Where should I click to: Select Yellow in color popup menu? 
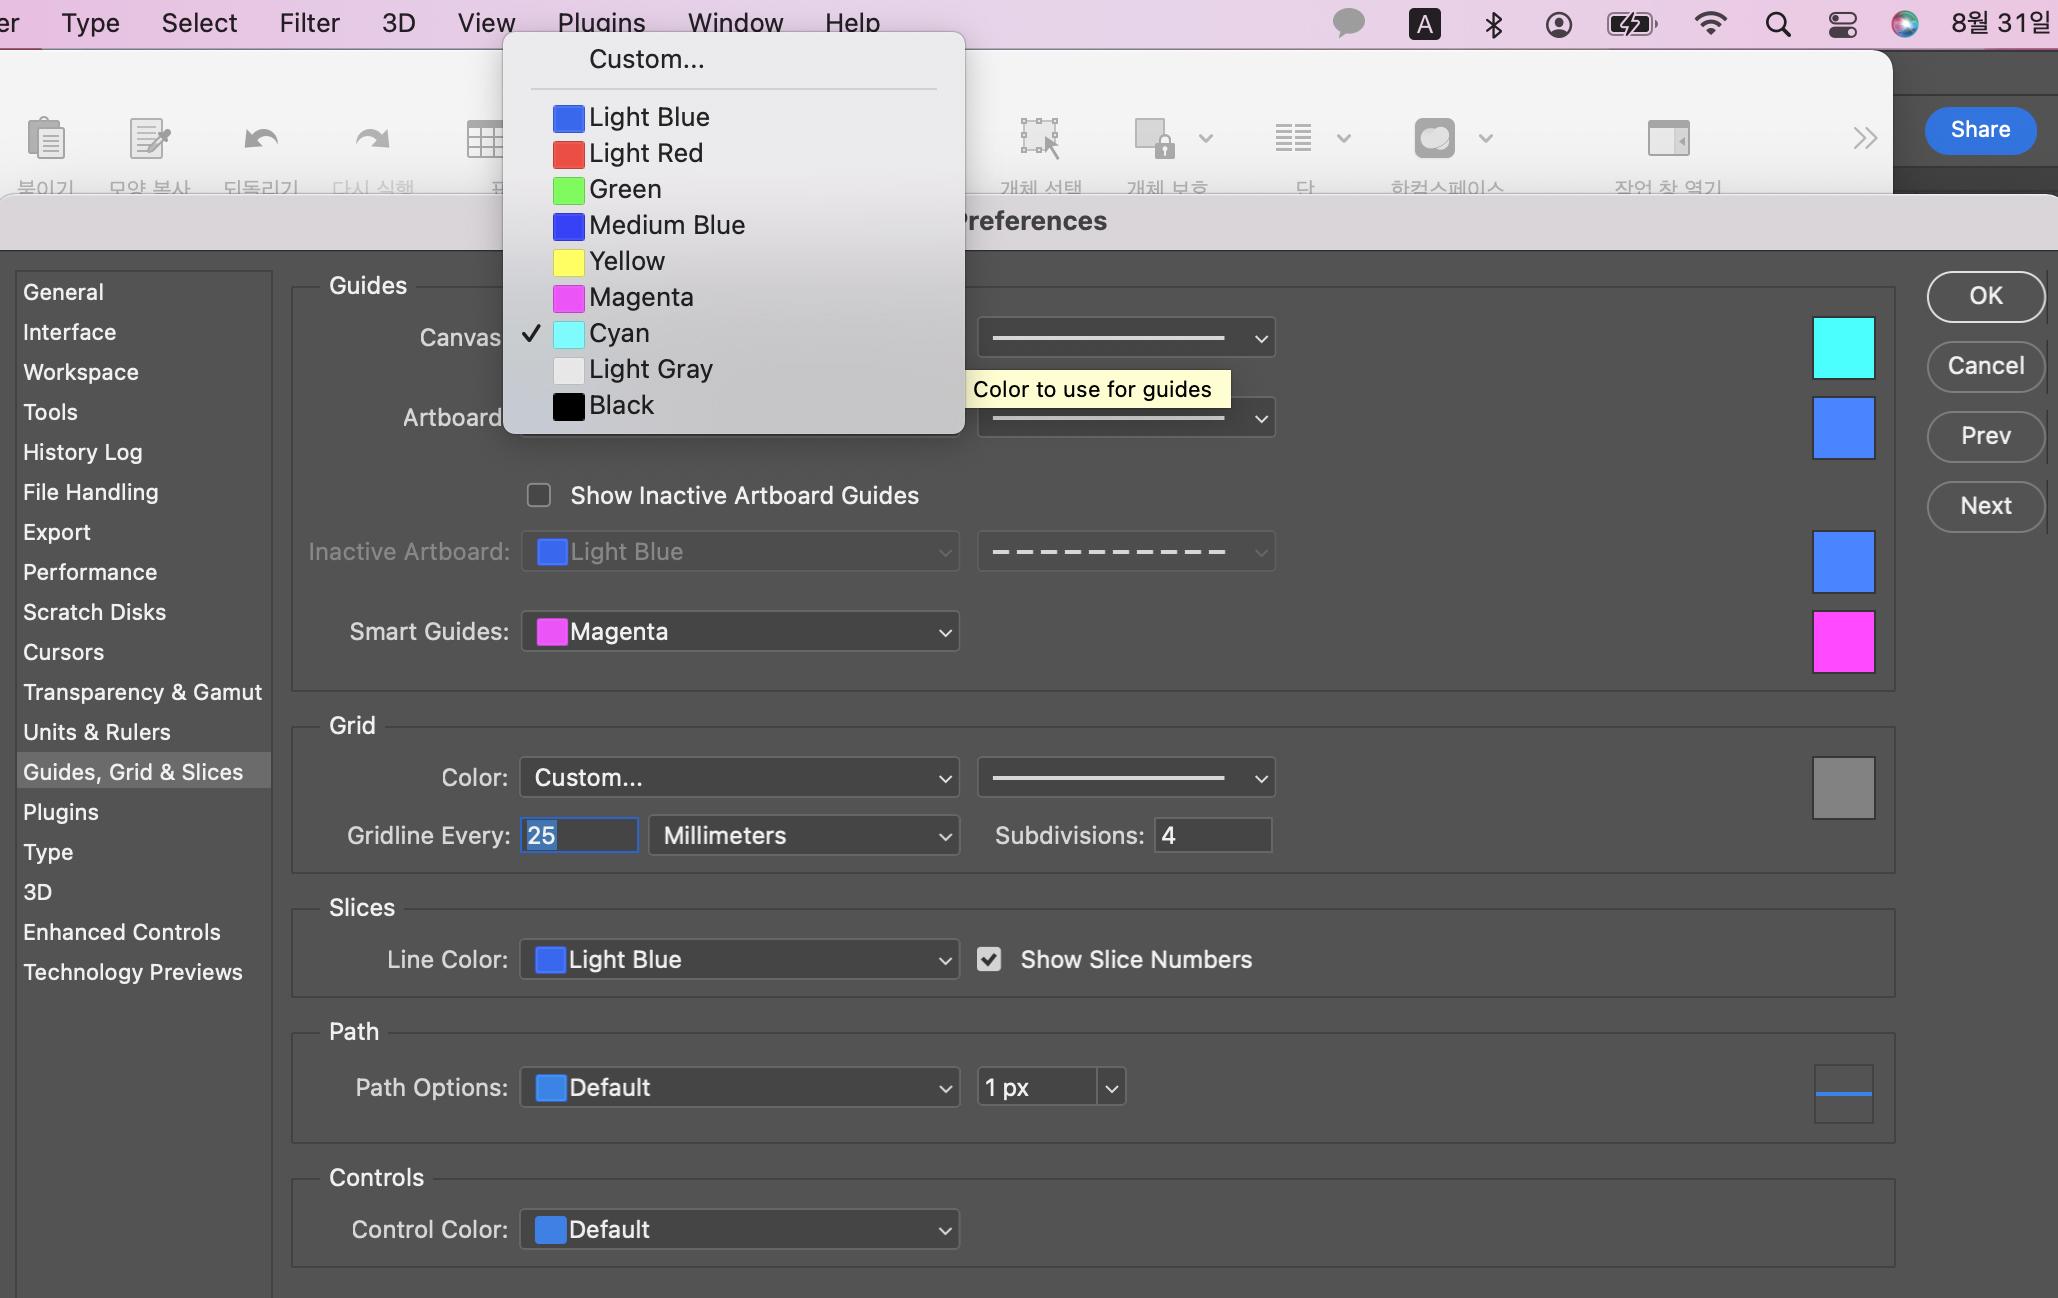(x=734, y=261)
